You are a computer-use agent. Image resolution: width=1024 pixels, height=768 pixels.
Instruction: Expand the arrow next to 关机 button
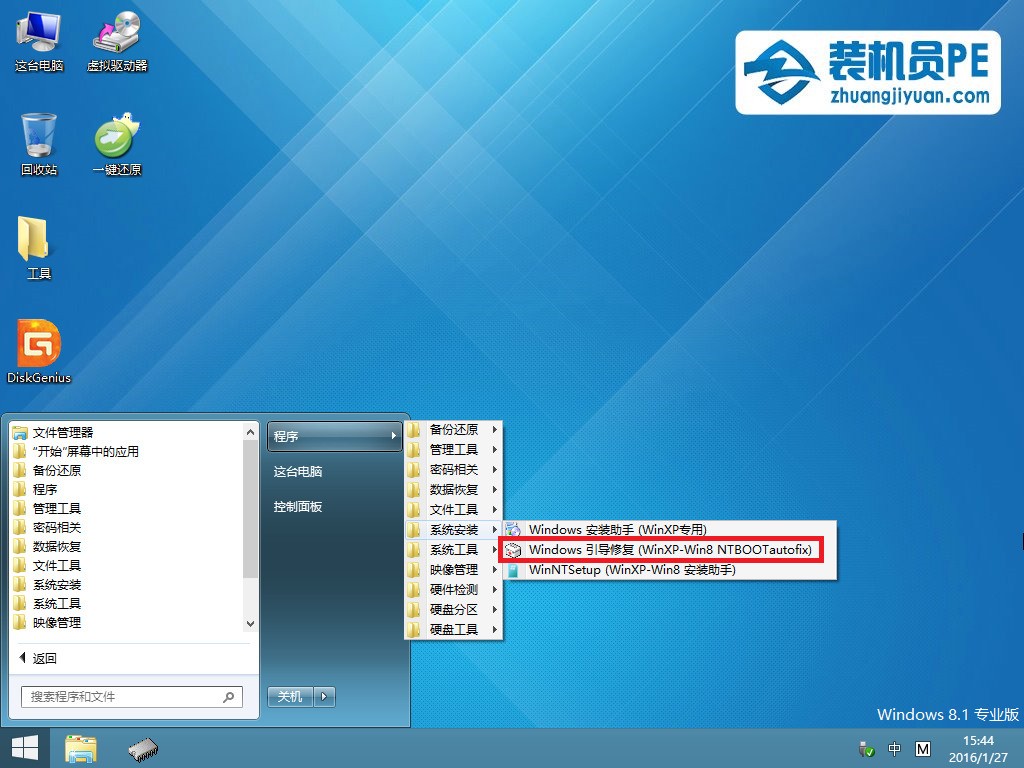point(325,697)
